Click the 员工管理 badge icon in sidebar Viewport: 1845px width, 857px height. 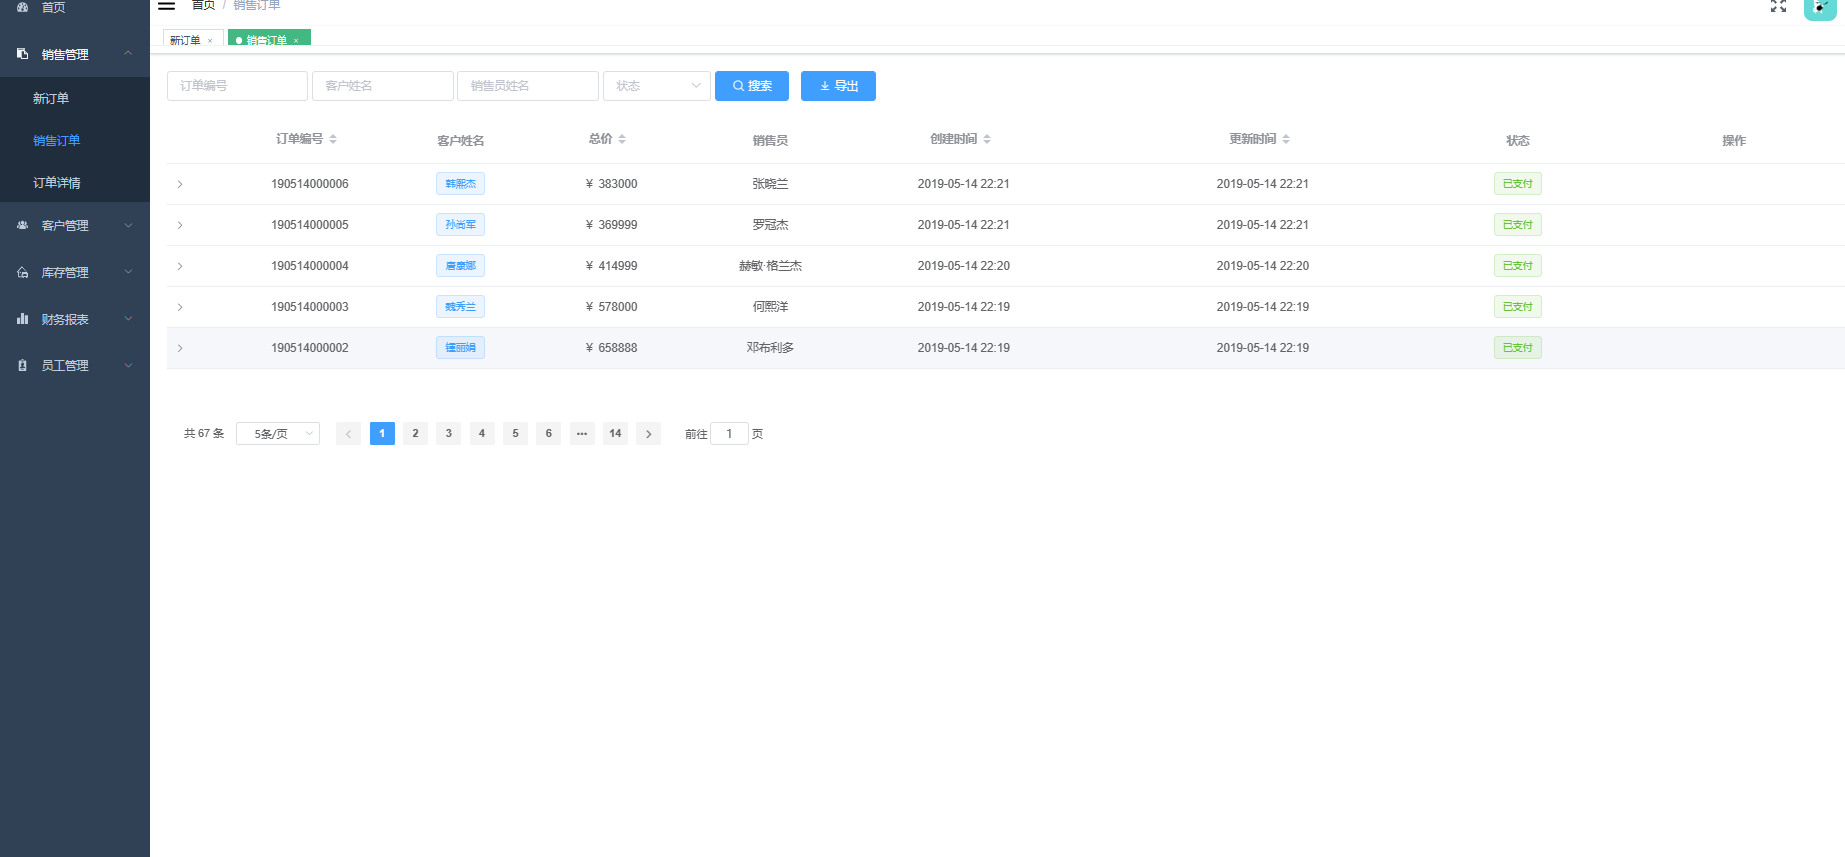pyautogui.click(x=23, y=366)
